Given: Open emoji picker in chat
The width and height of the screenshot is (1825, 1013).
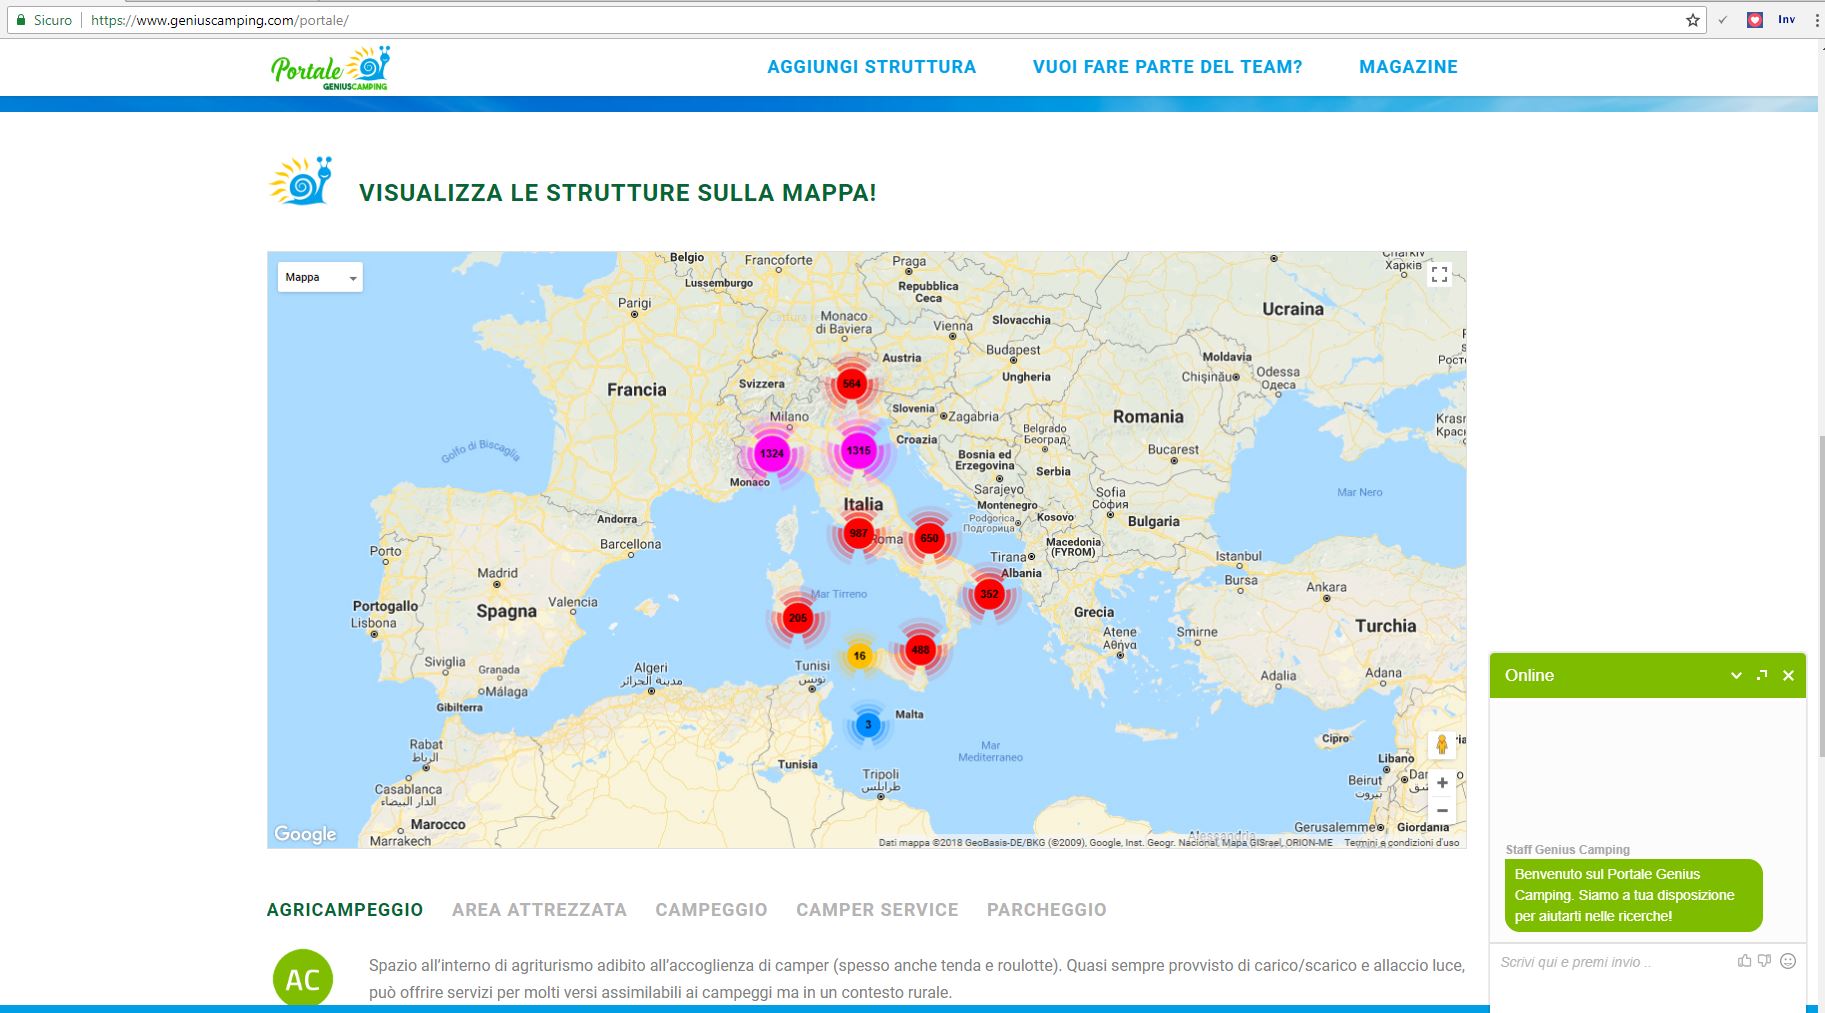Looking at the screenshot, I should coord(1788,961).
